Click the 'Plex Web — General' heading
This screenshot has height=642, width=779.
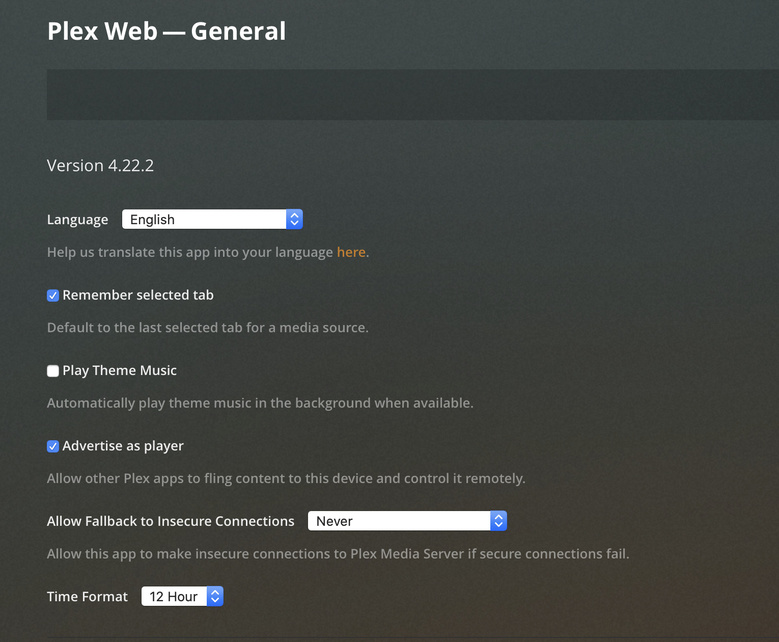coord(166,32)
